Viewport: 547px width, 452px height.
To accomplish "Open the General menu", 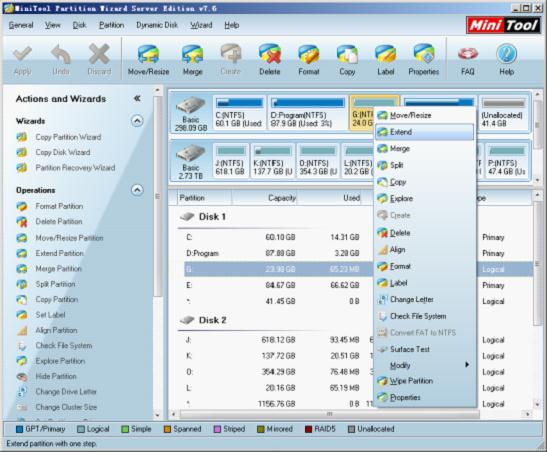I will click(x=21, y=25).
